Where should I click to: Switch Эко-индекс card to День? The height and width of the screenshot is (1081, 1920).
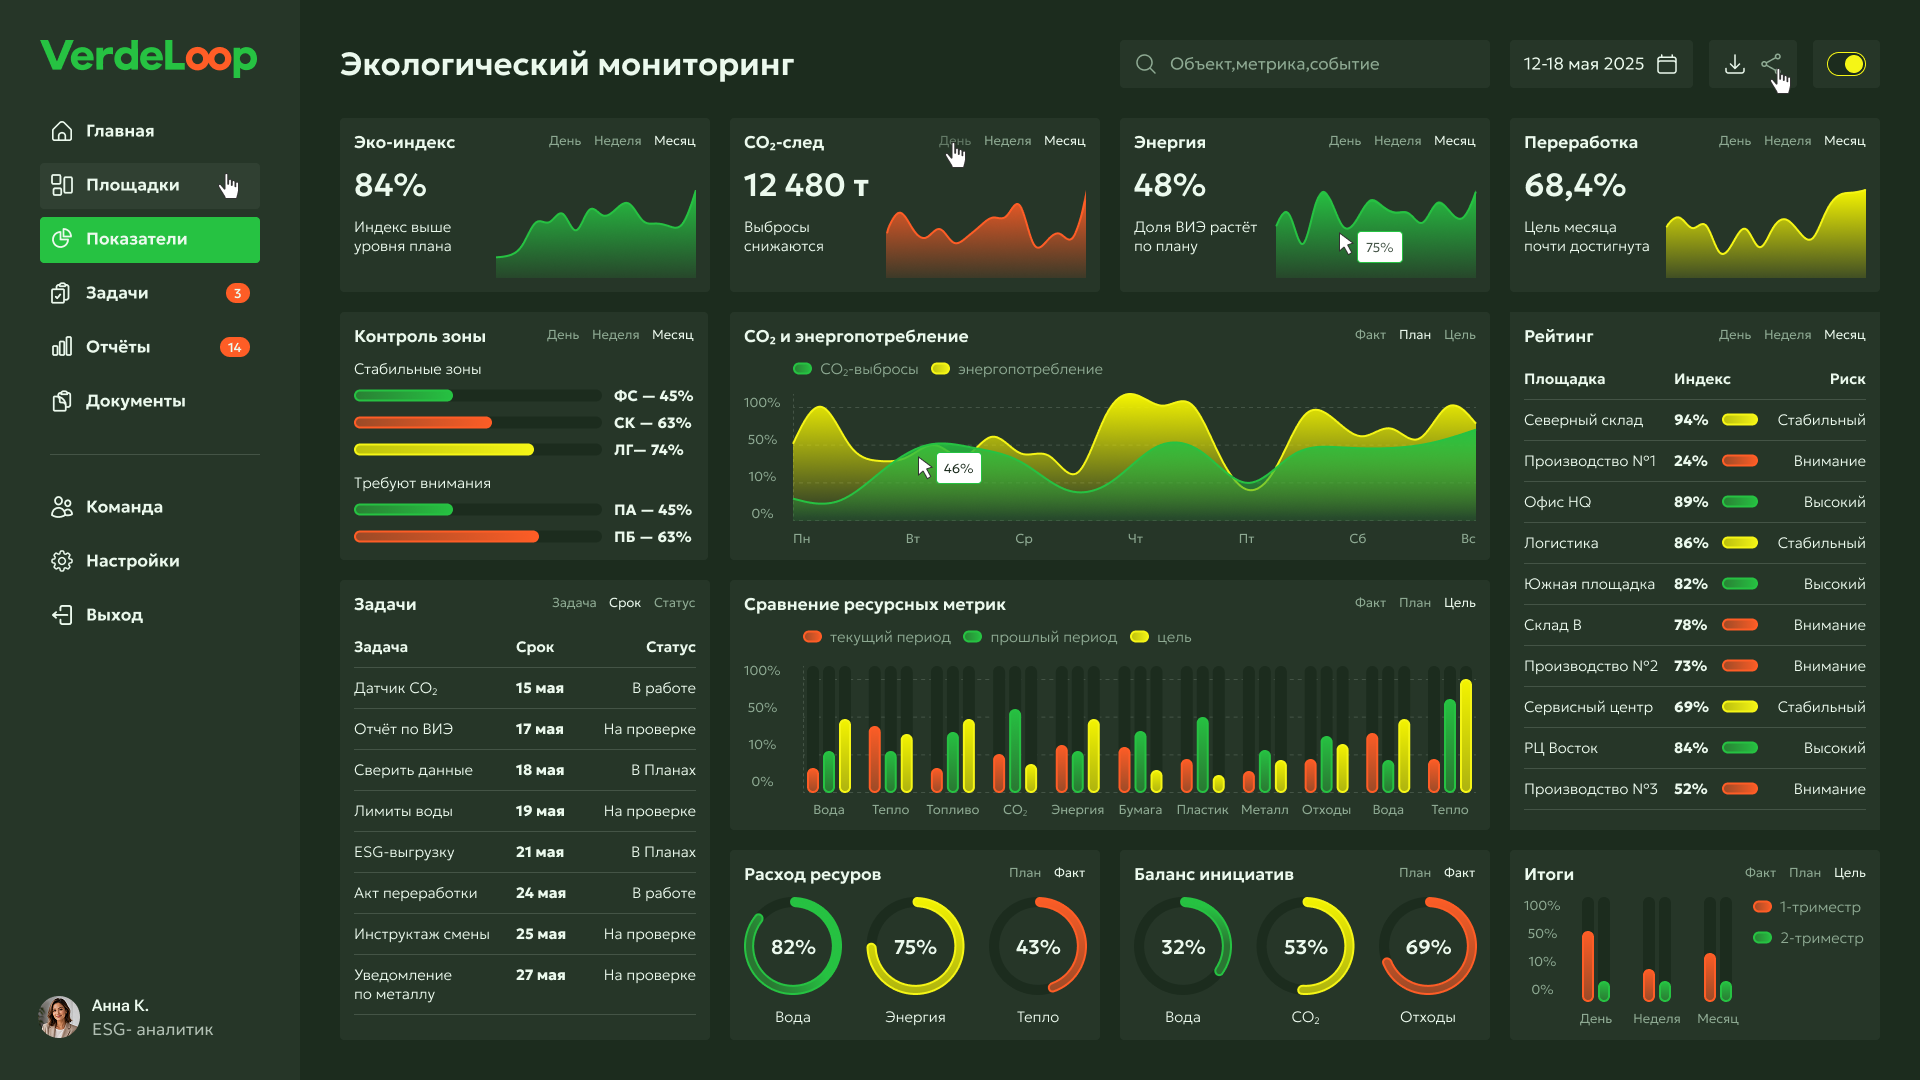coord(565,141)
